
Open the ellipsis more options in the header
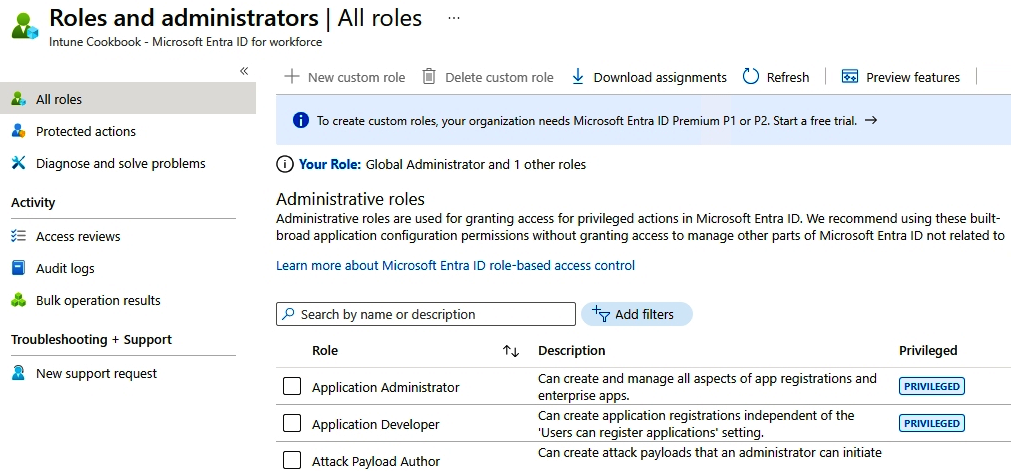[454, 18]
